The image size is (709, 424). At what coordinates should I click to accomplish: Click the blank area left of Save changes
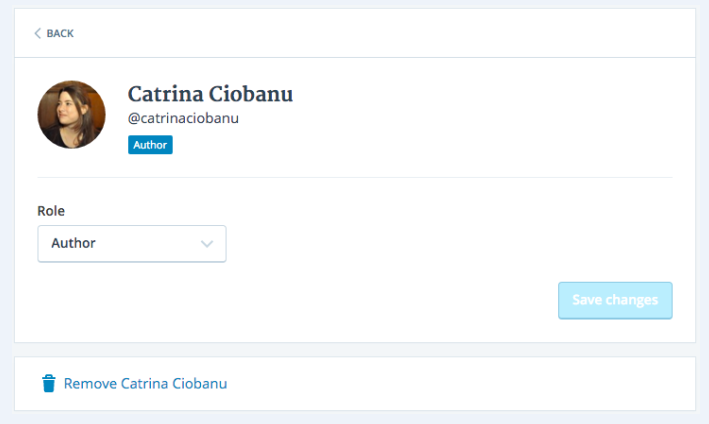(x=300, y=300)
